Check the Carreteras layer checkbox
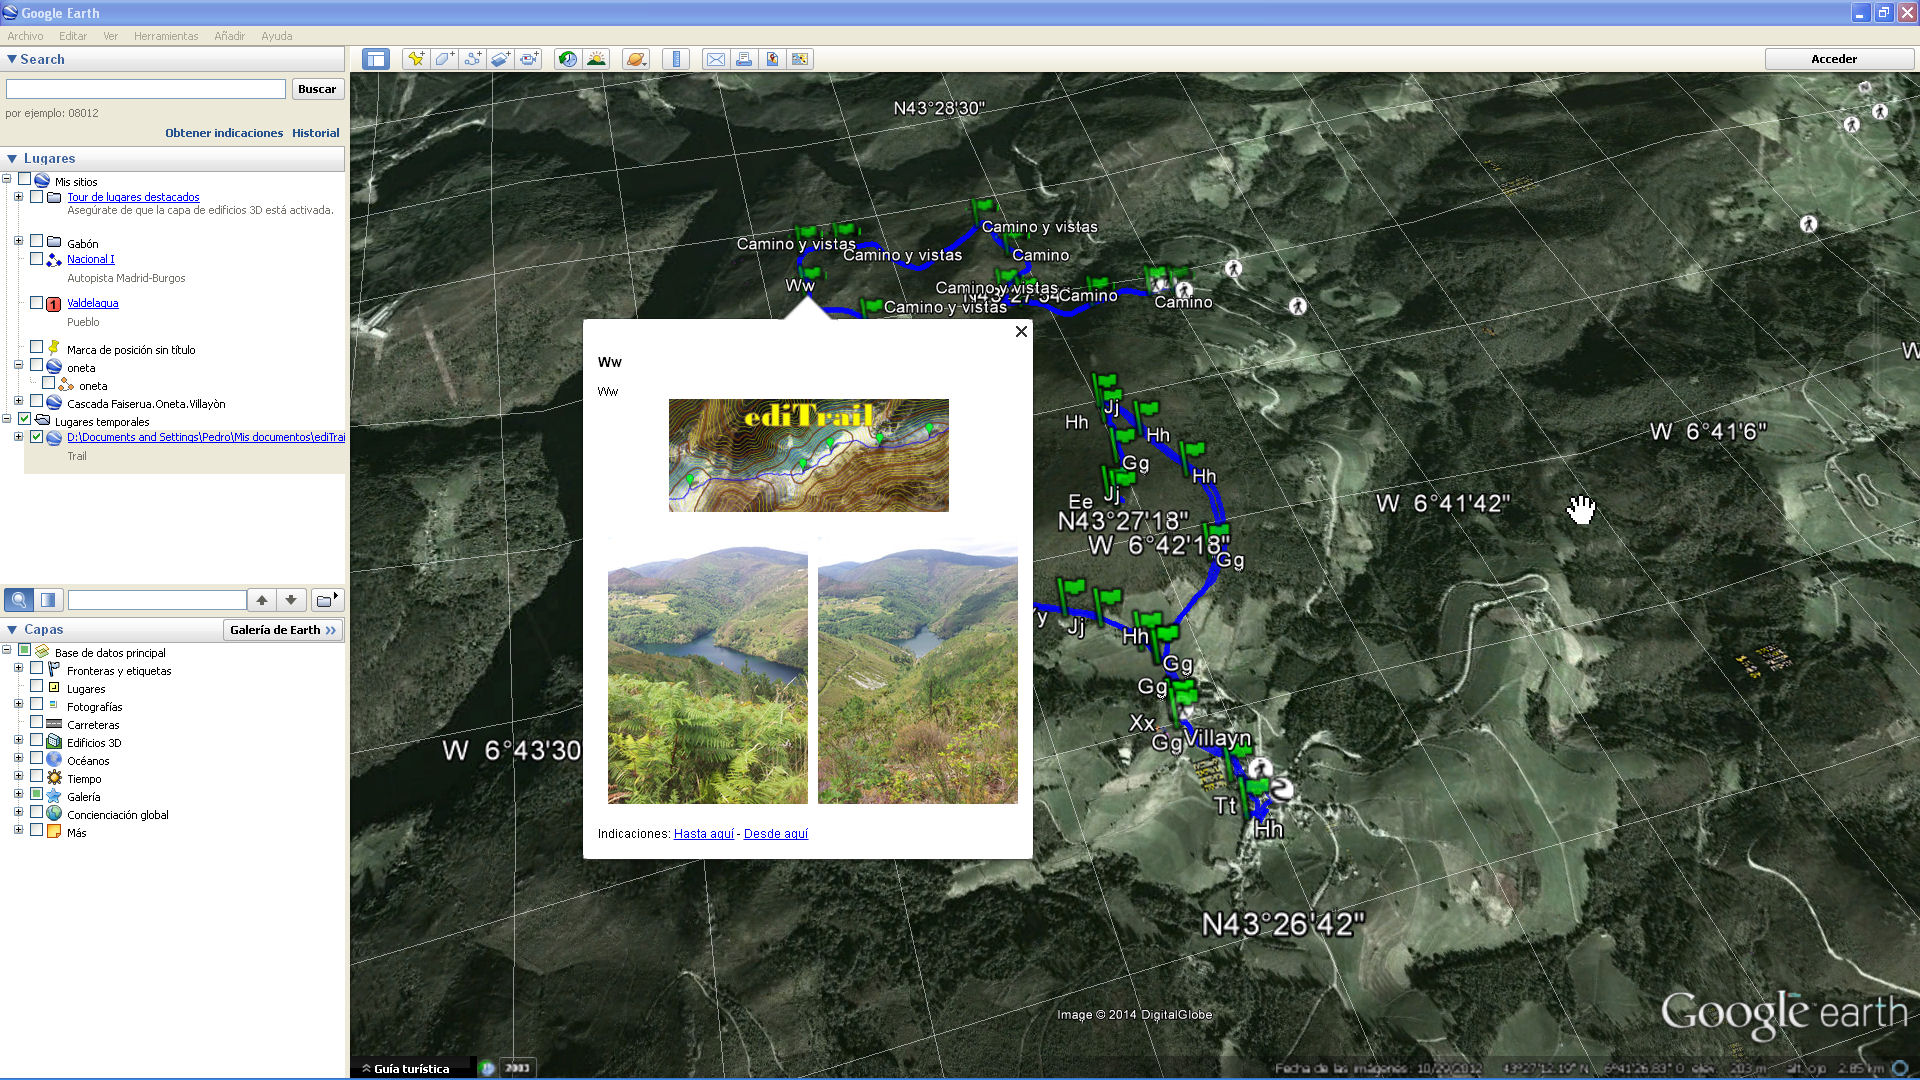The image size is (1920, 1080). [x=37, y=723]
